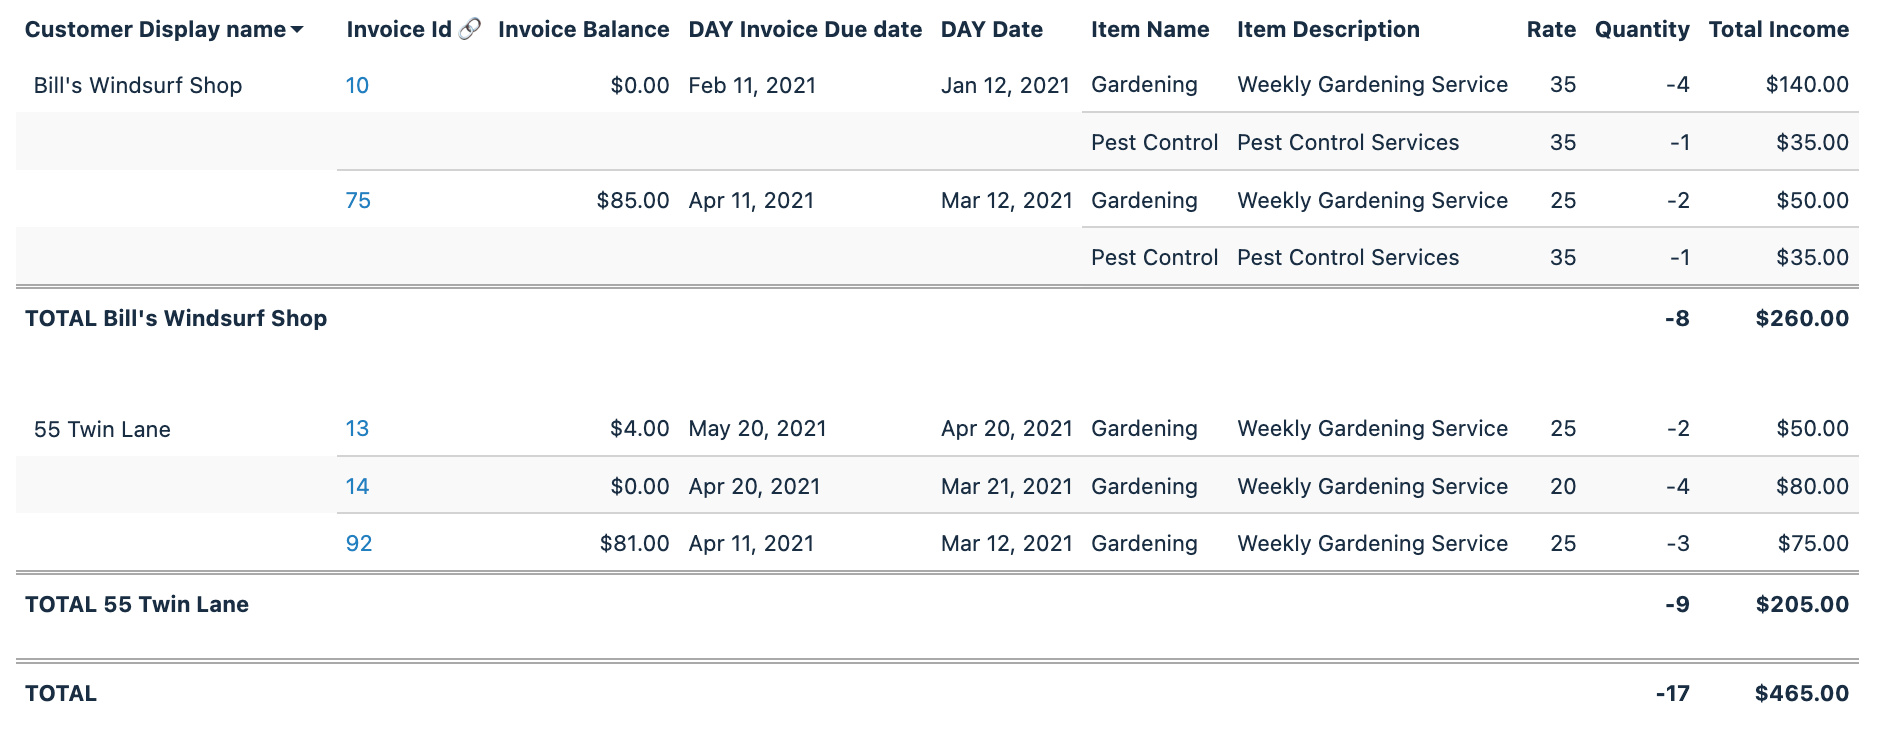
Task: Click the grand total $465.00 value
Action: [x=1801, y=694]
